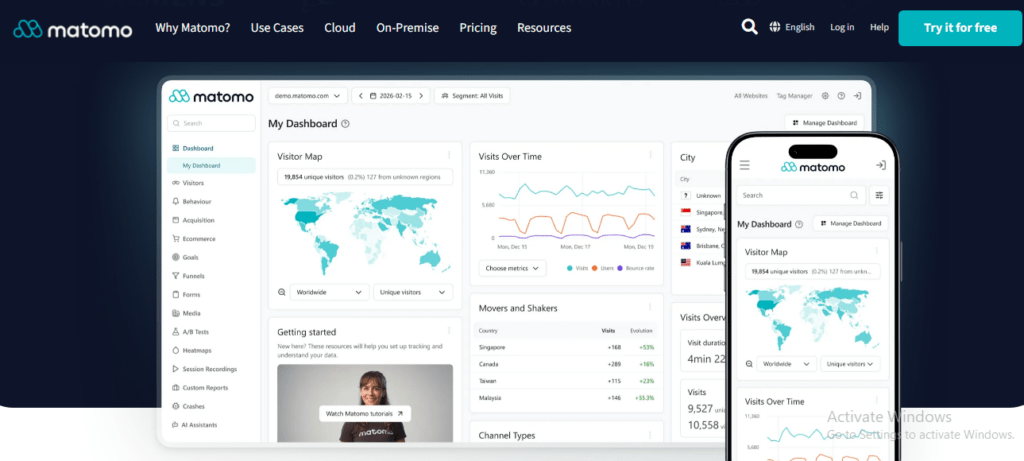This screenshot has height=461, width=1024.
Task: Click the phone mockup sign-out arrow icon
Action: 880,166
